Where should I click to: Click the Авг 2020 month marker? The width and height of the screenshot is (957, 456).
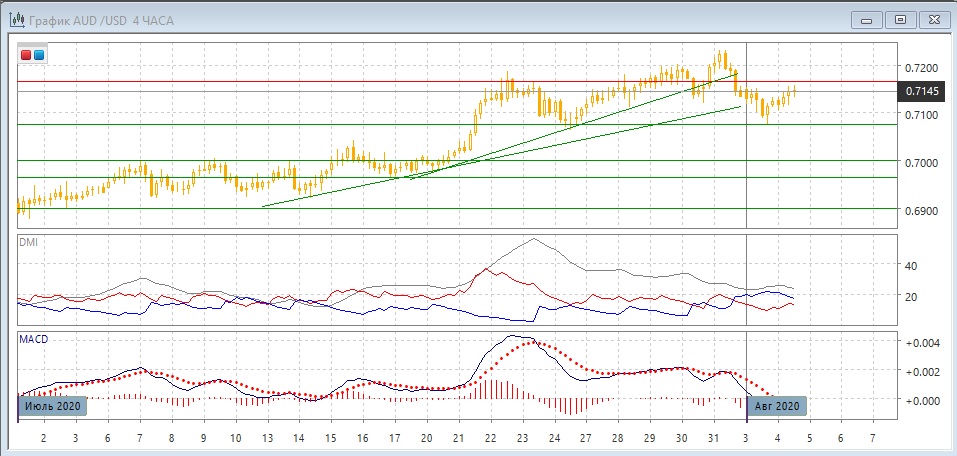click(x=776, y=406)
